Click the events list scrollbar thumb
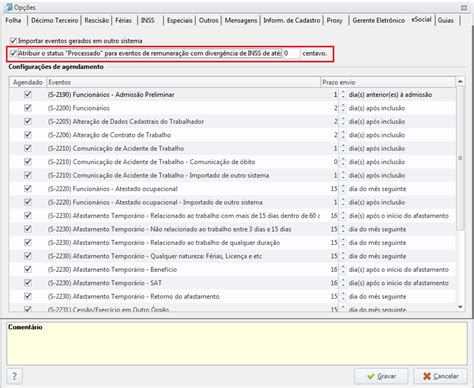Viewport: 474px width, 388px height. (460, 158)
